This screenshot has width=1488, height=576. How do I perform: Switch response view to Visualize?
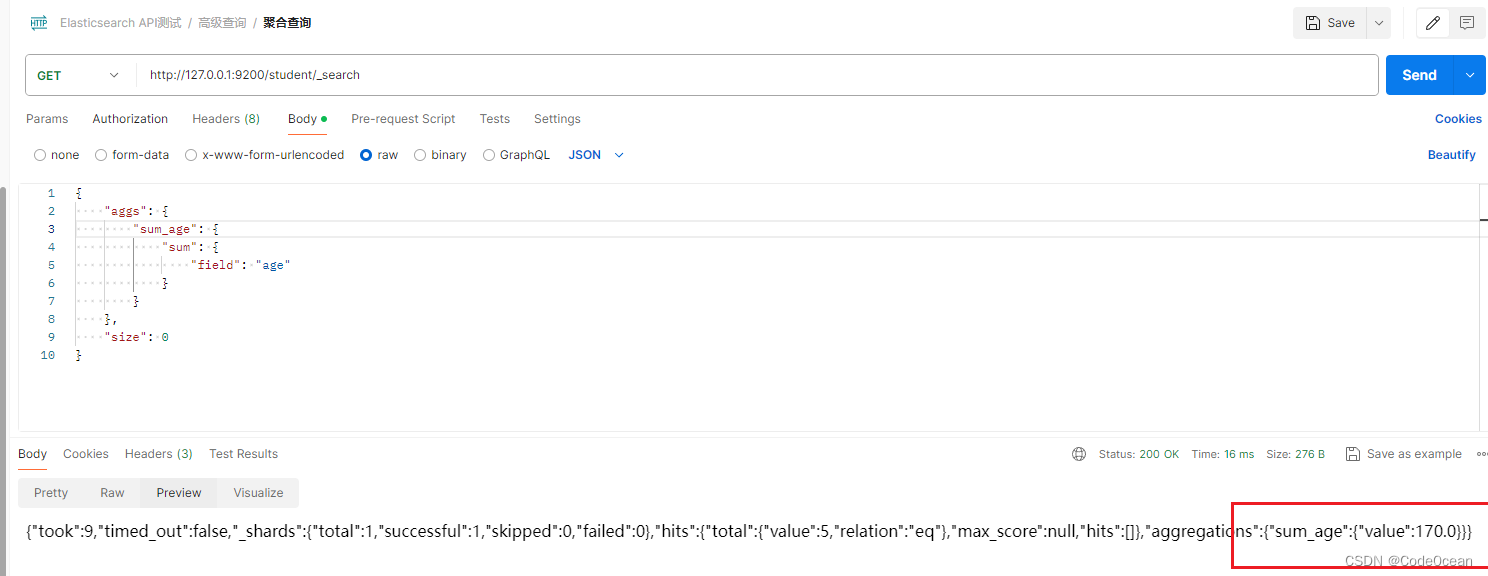pyautogui.click(x=258, y=493)
